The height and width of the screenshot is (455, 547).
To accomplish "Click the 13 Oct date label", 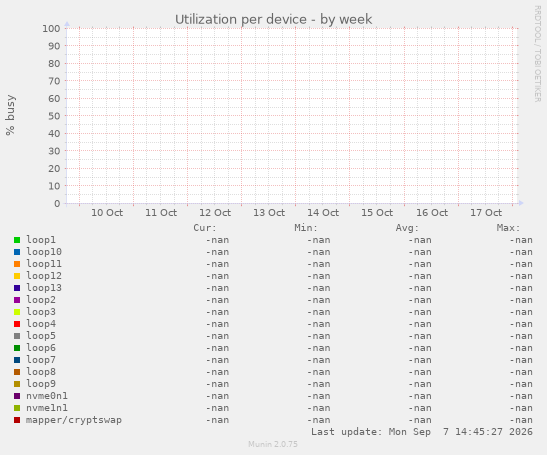I will point(269,212).
